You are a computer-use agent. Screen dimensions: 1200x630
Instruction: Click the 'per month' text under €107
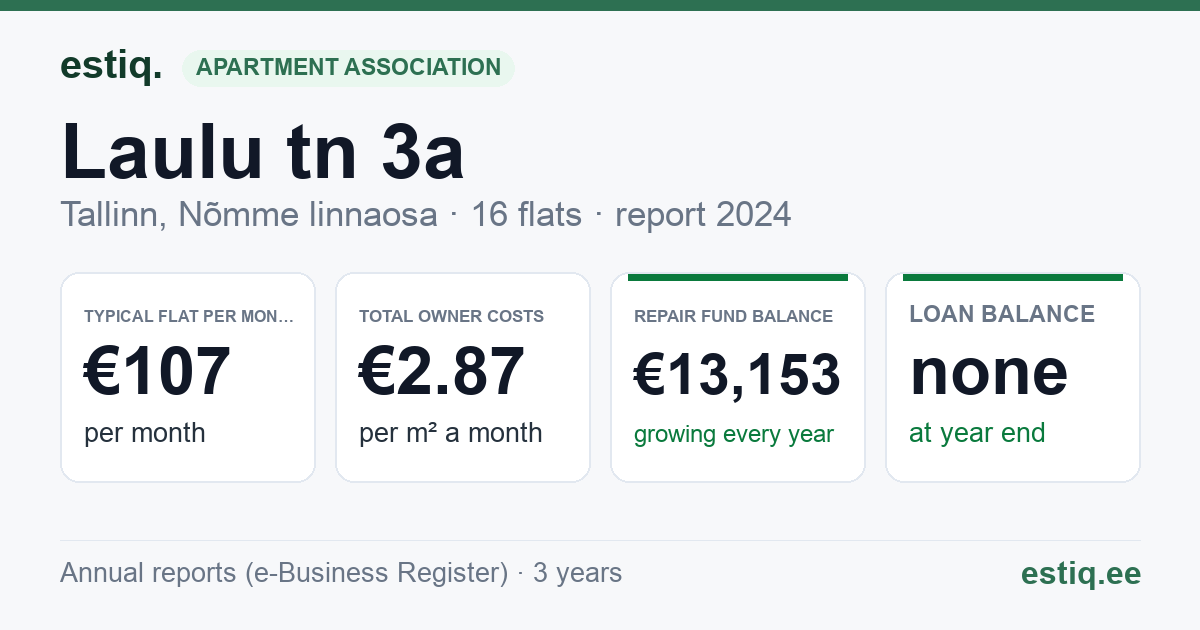(x=145, y=433)
